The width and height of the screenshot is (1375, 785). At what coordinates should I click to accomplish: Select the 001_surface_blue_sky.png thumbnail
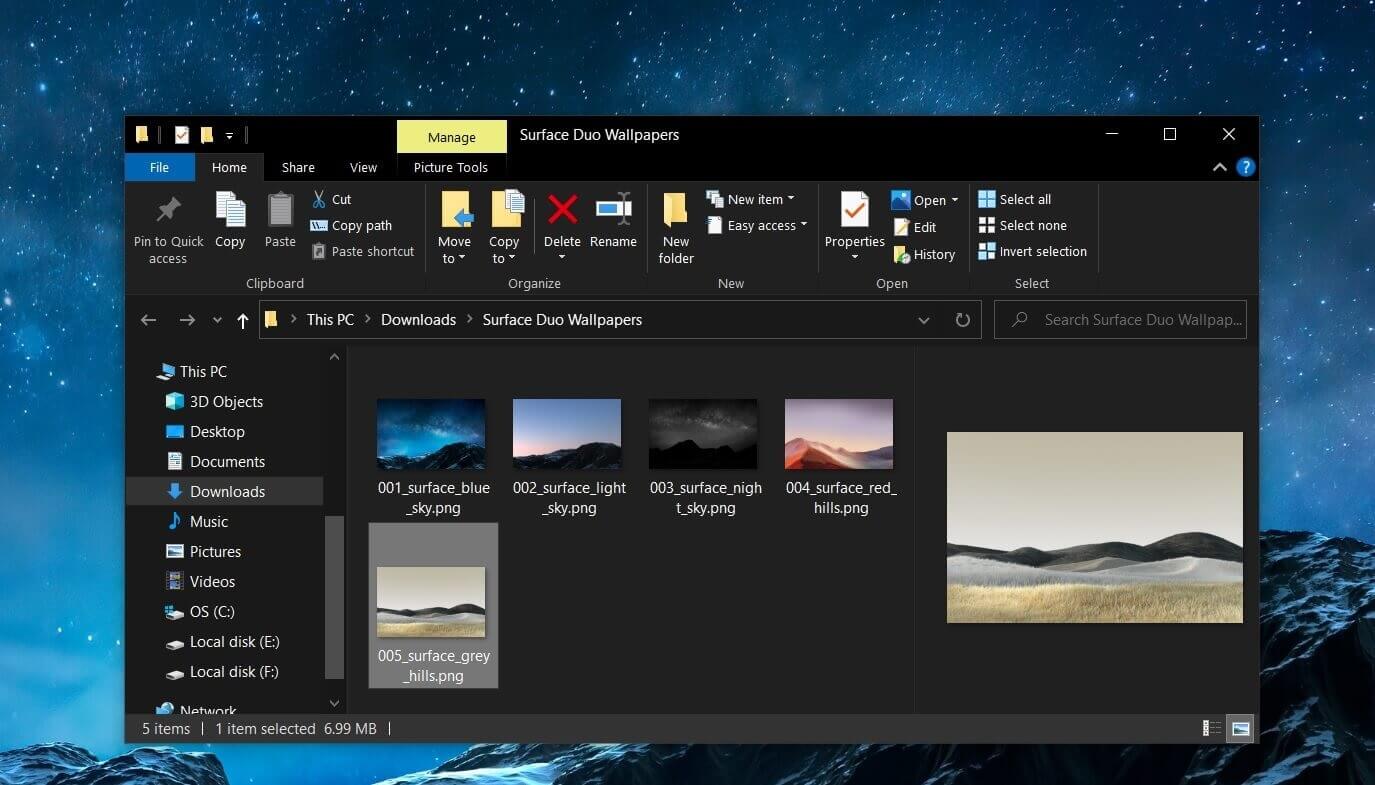point(431,434)
